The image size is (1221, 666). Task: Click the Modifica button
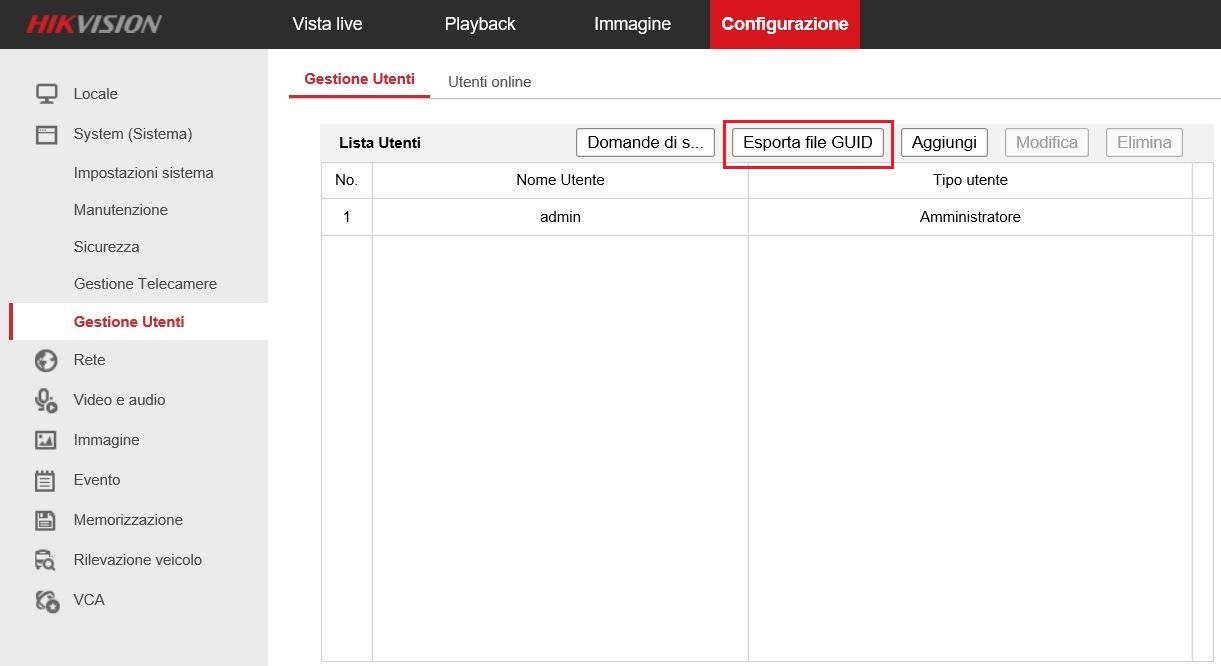[1046, 142]
